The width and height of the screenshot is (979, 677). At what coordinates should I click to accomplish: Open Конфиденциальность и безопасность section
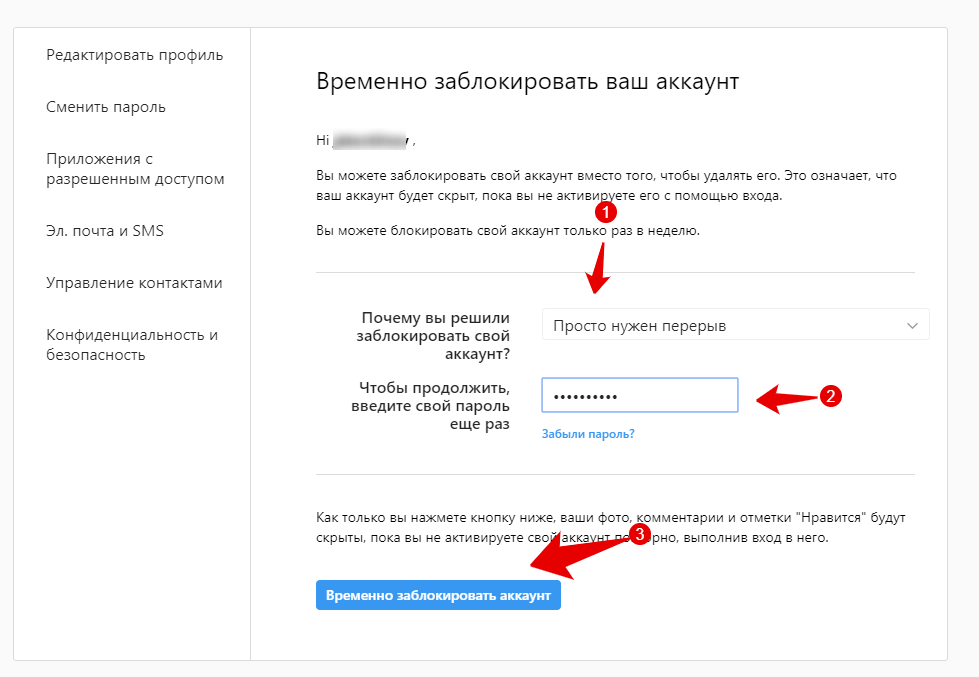click(132, 345)
